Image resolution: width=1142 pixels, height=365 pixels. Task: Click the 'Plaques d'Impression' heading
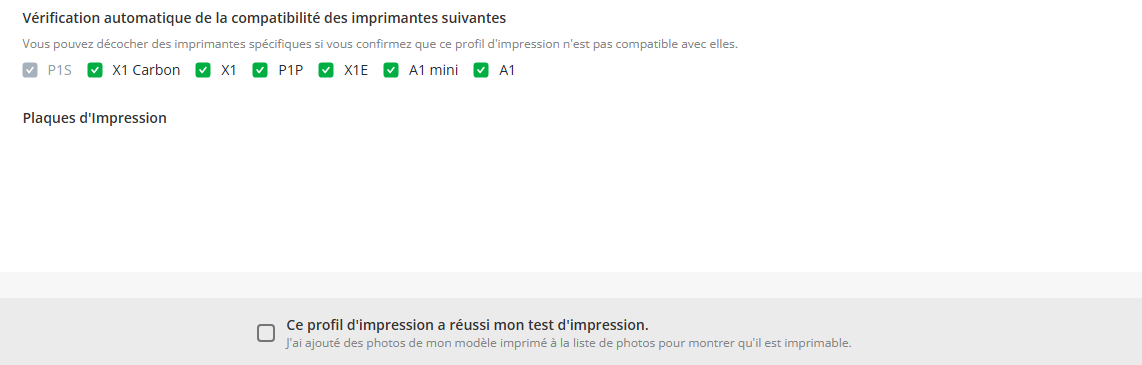coord(95,118)
